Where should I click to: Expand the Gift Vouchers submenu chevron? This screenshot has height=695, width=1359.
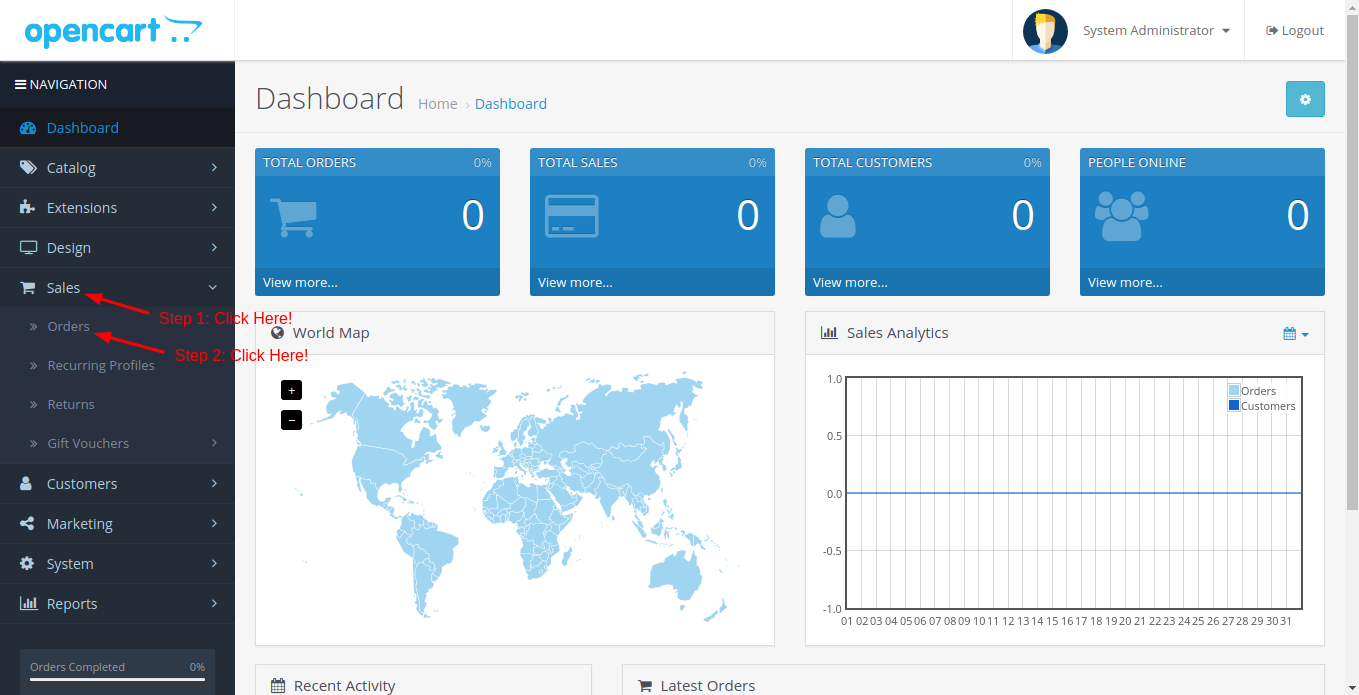pos(214,443)
